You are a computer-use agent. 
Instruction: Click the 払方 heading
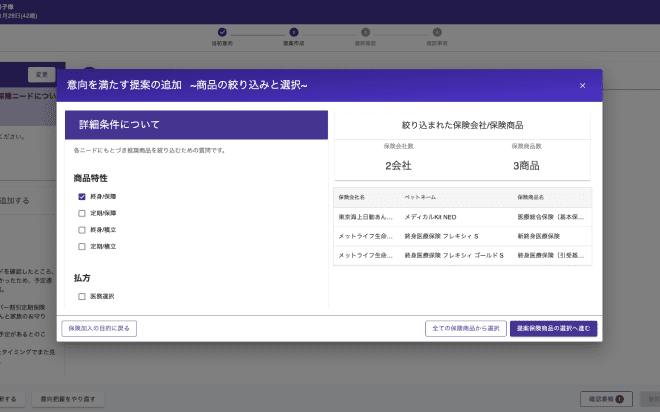tap(82, 278)
